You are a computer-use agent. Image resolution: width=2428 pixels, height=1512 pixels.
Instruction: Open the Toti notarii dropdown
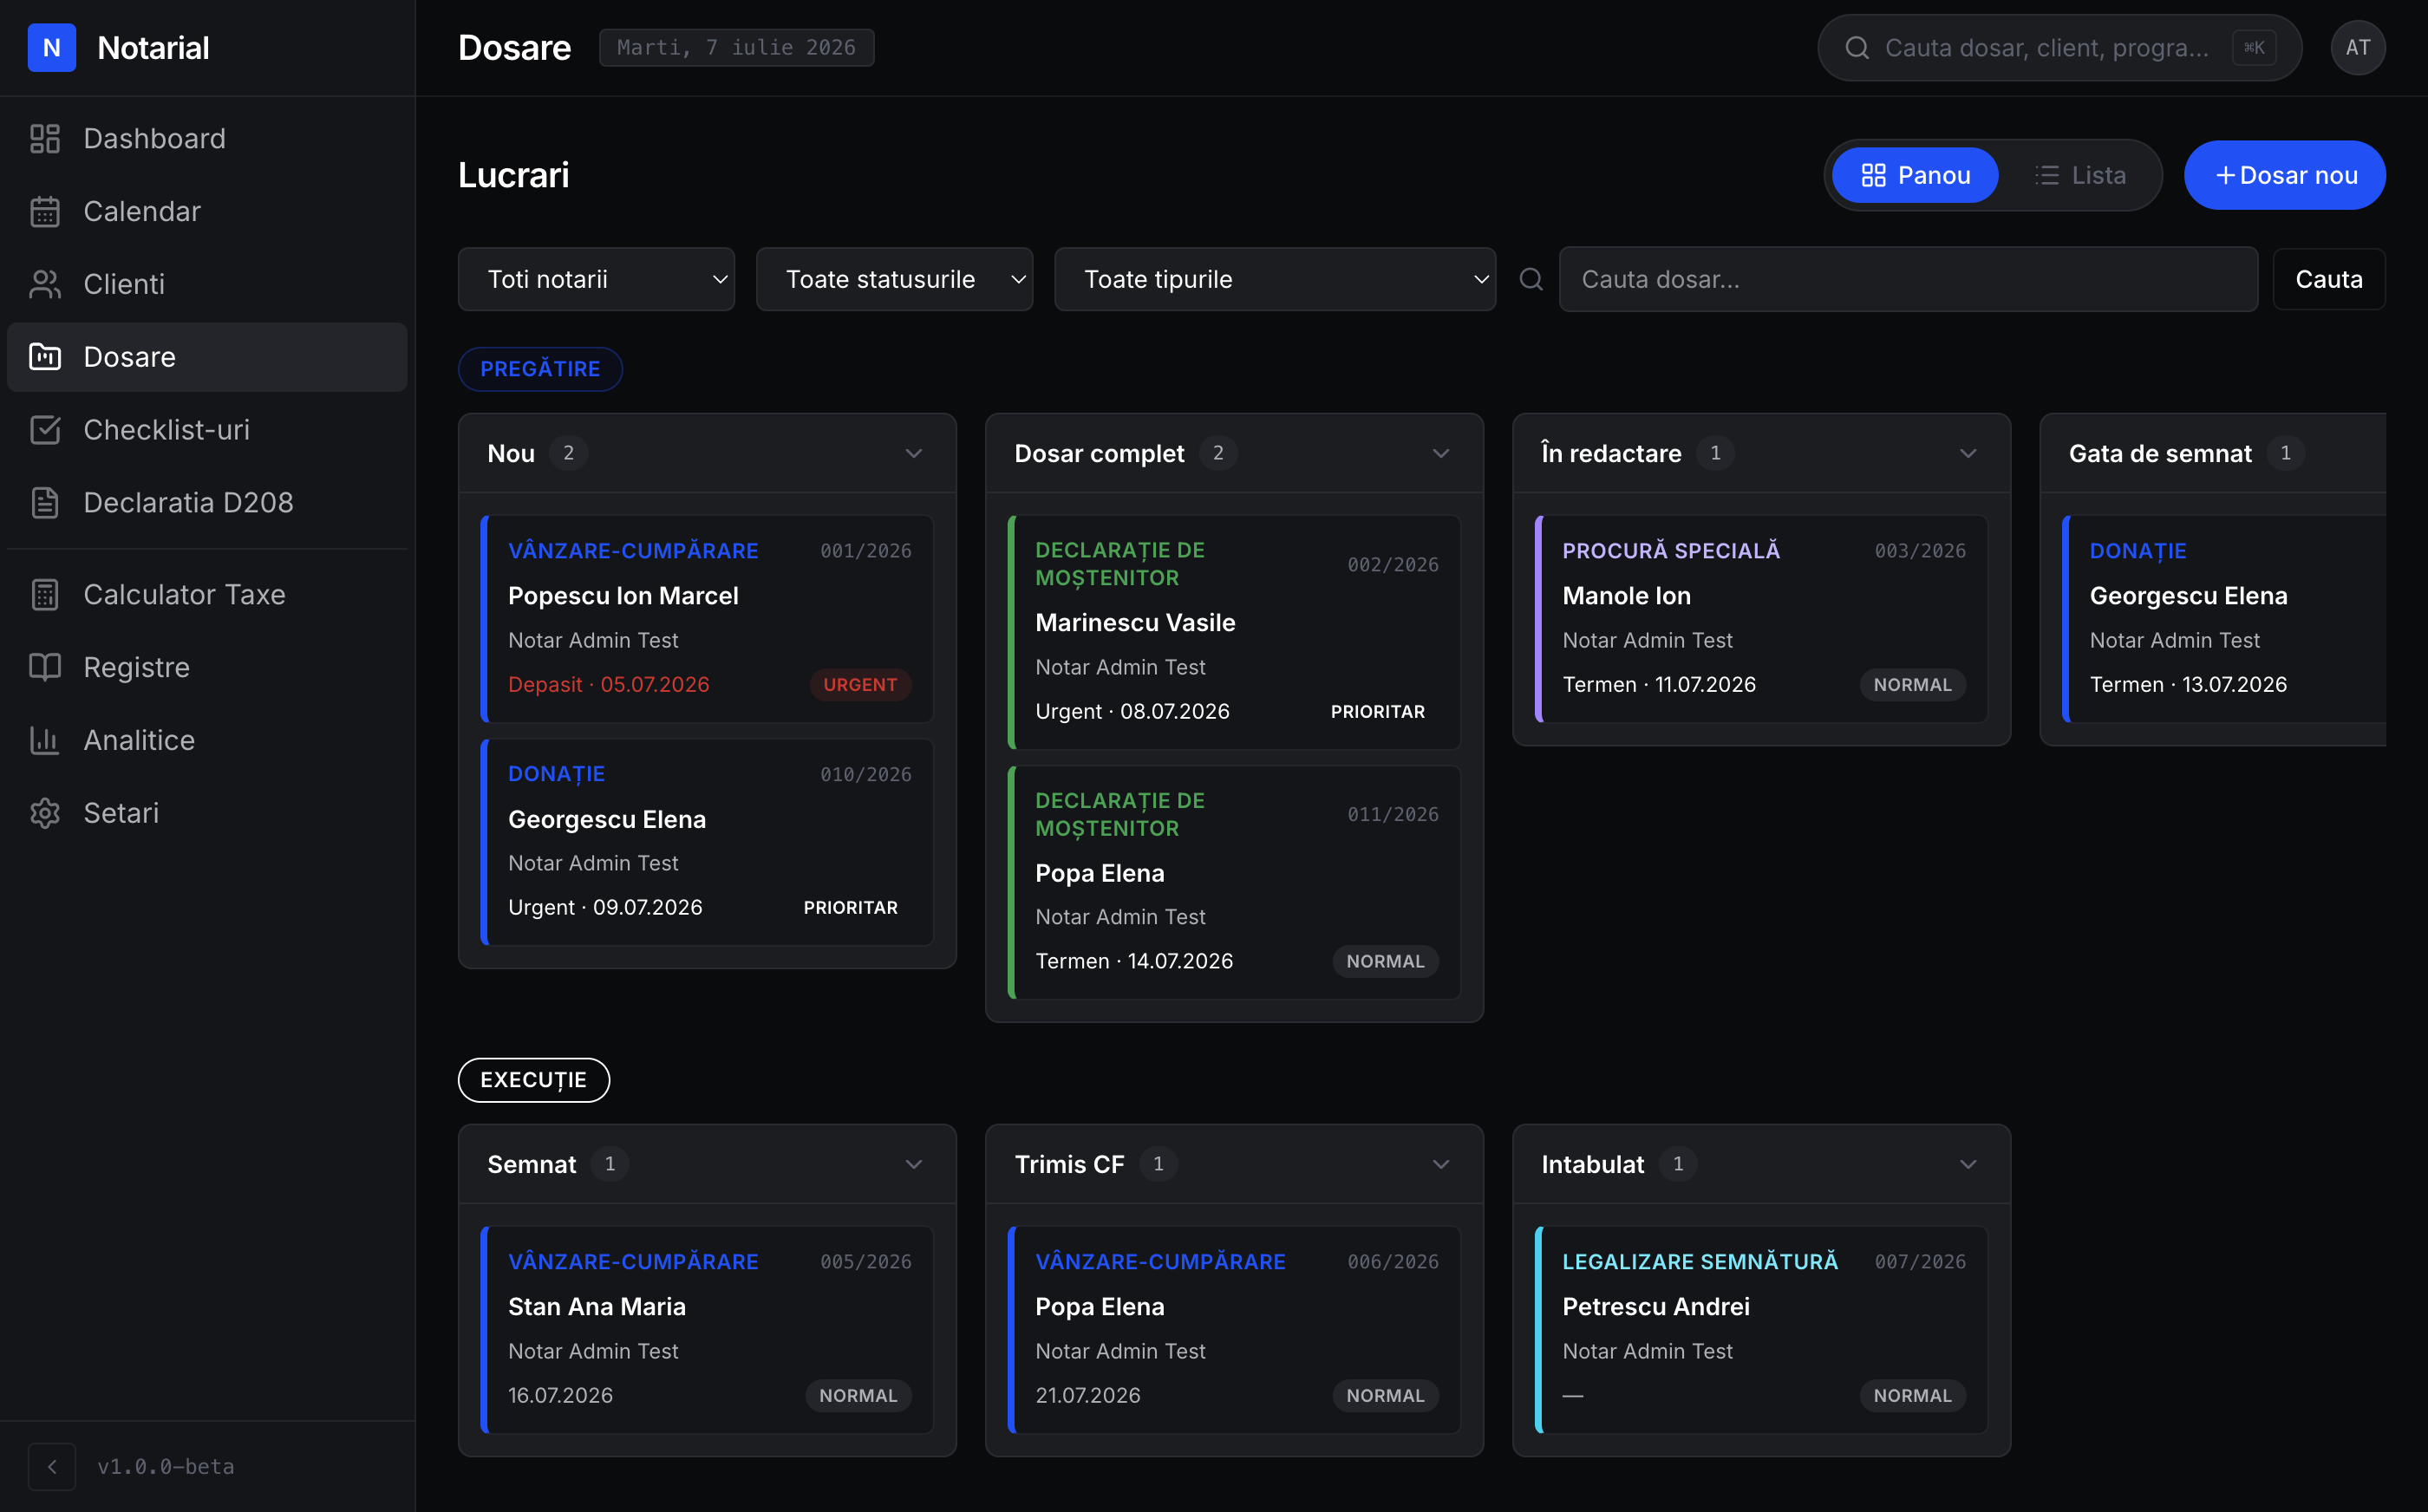pos(596,279)
